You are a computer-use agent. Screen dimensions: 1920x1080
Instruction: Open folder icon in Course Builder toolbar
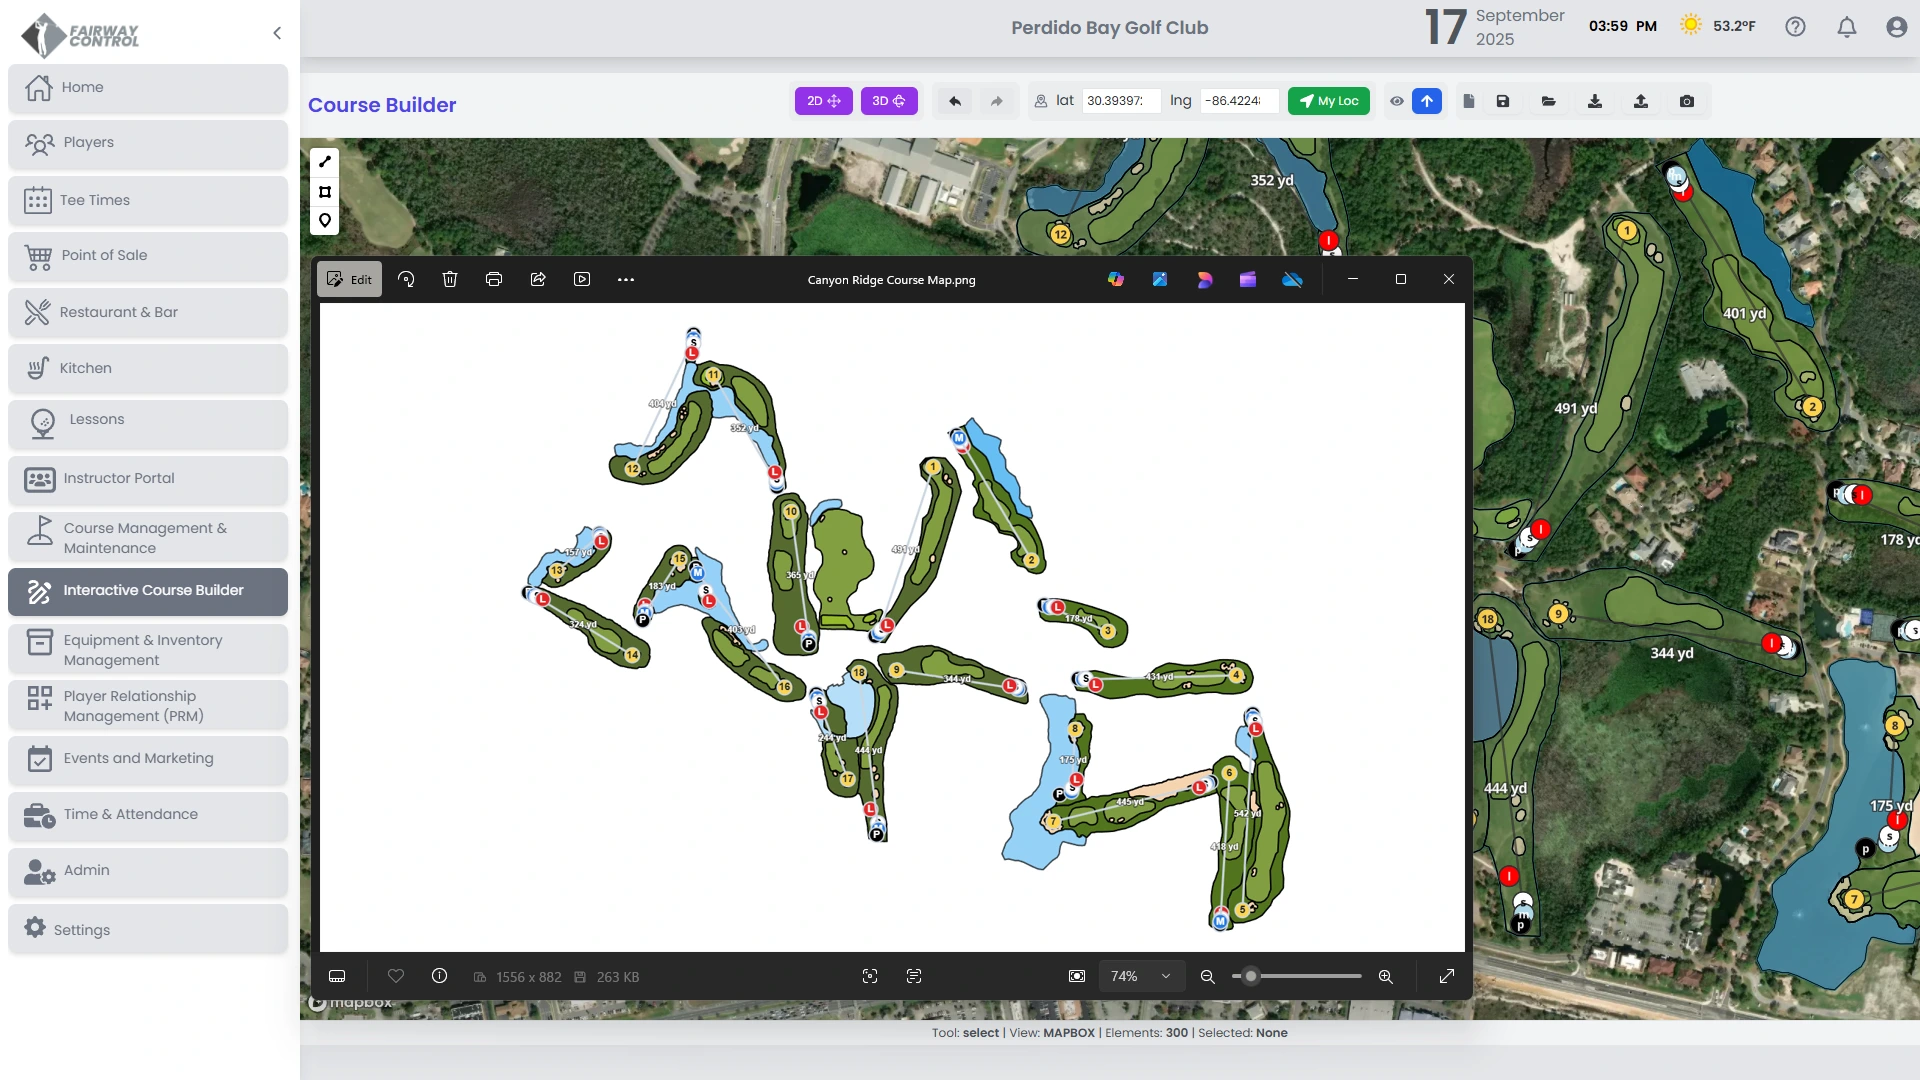[1548, 101]
